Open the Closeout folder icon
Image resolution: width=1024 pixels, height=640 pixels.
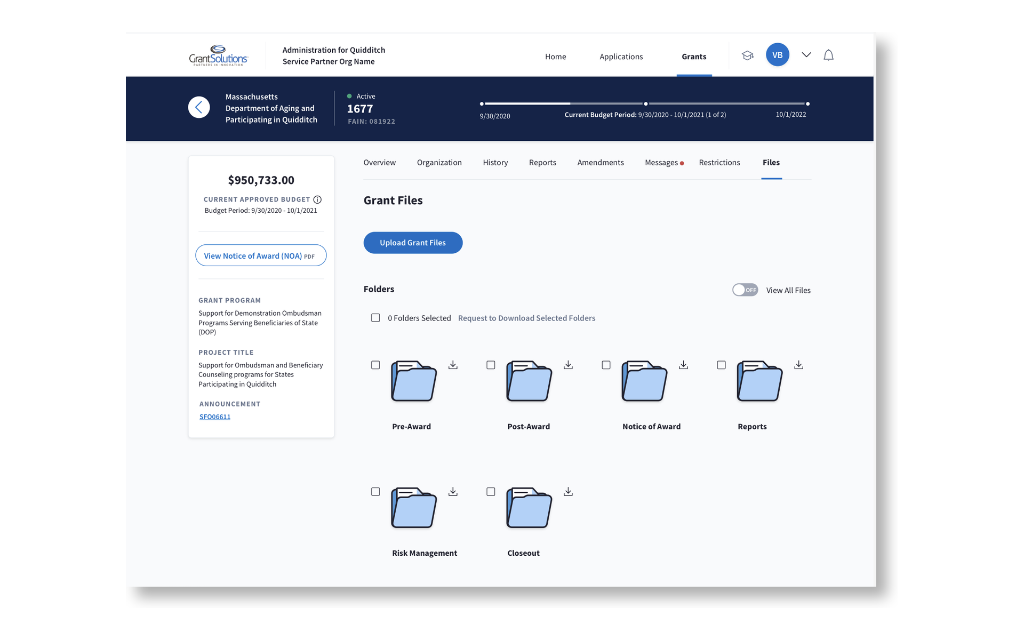(x=529, y=507)
